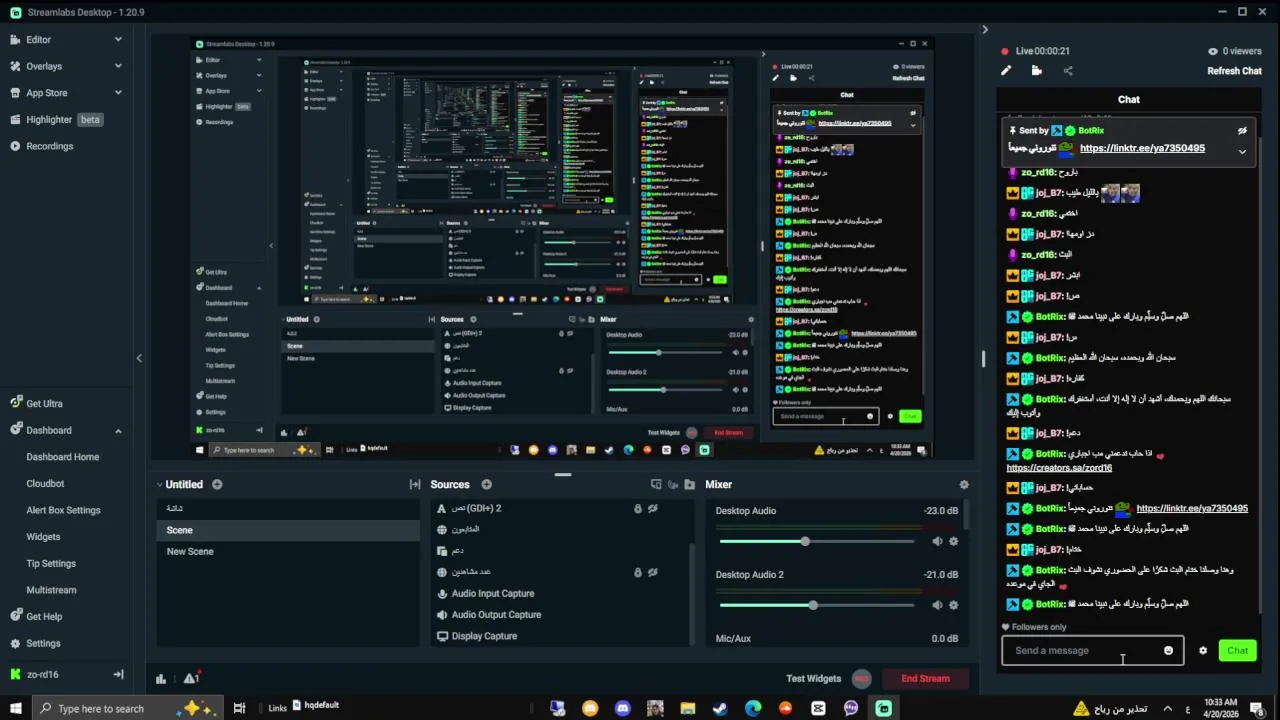The height and width of the screenshot is (720, 1280).
Task: Add a new source with the plus icon
Action: (x=487, y=485)
